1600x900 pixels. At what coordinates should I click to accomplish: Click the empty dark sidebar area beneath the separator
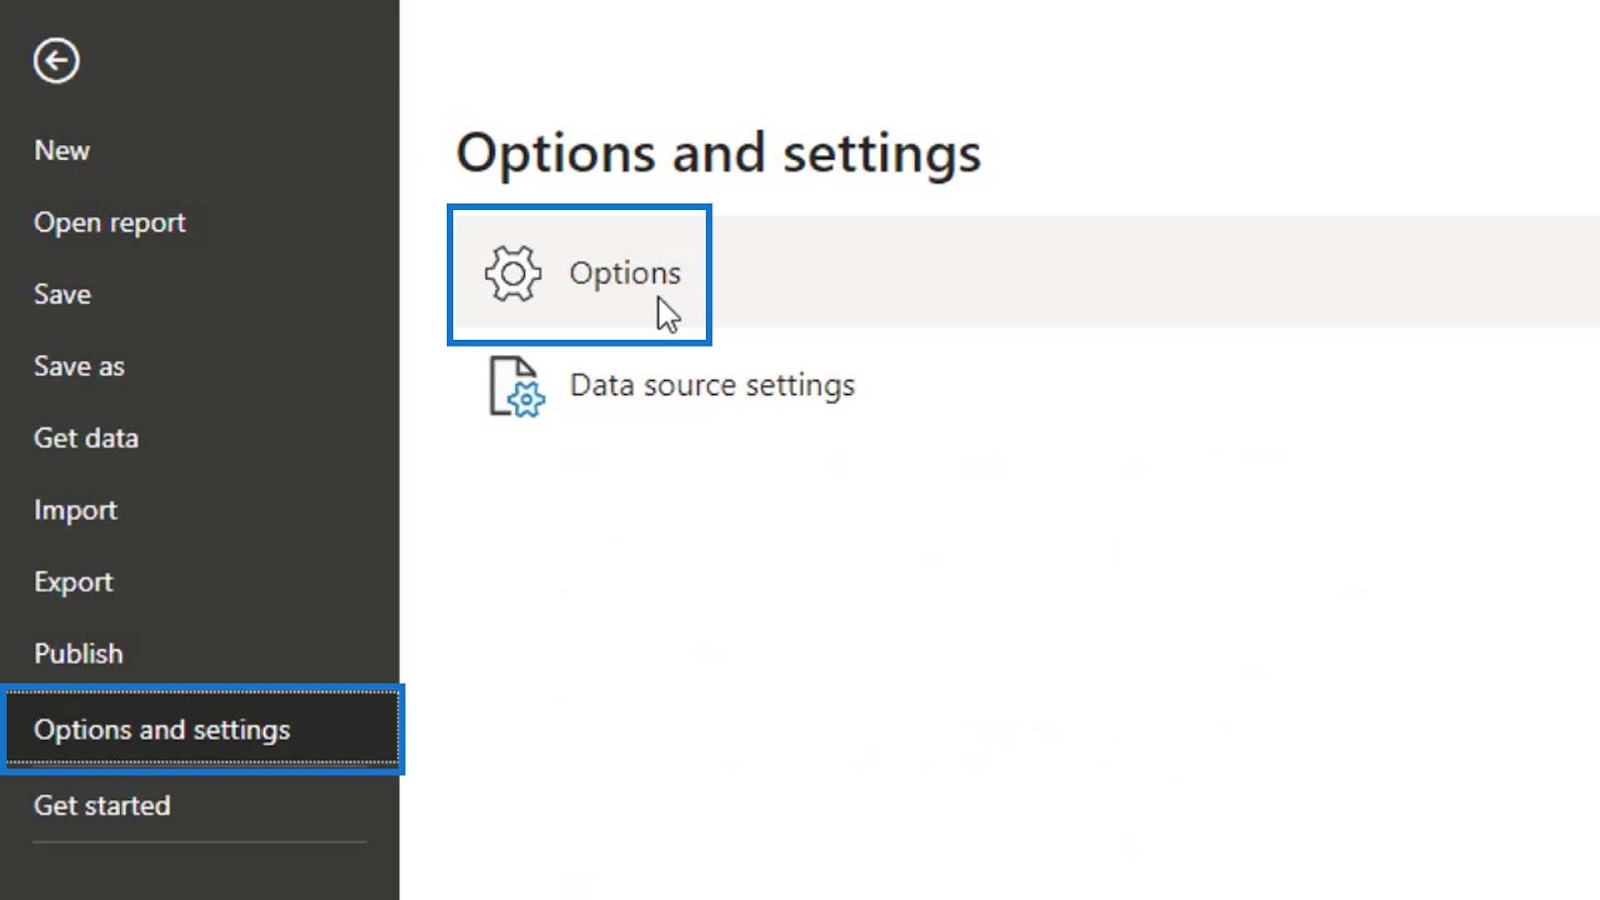click(x=200, y=872)
